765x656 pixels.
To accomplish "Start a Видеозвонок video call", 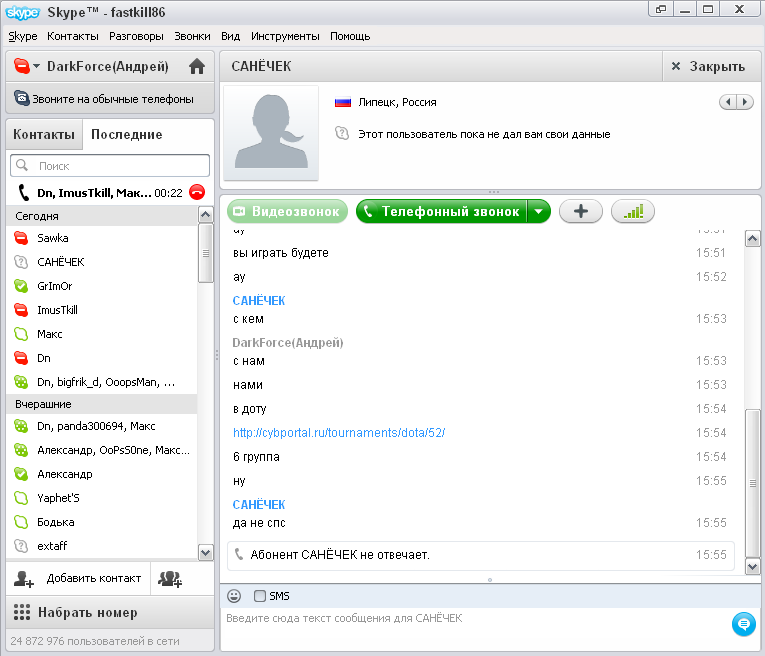I will point(287,211).
